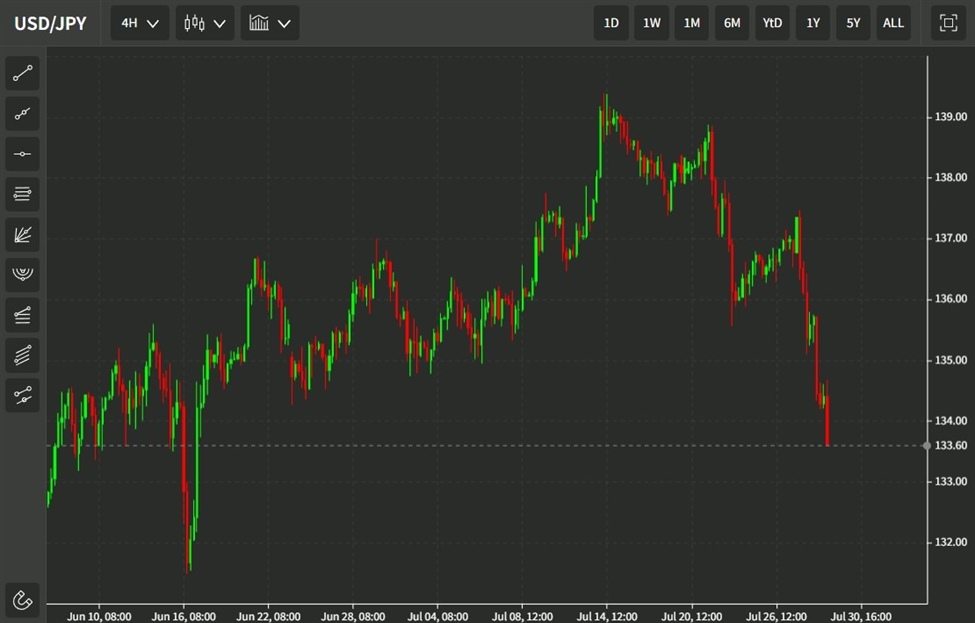Select the horizontal line tool
975x623 pixels.
(x=22, y=153)
